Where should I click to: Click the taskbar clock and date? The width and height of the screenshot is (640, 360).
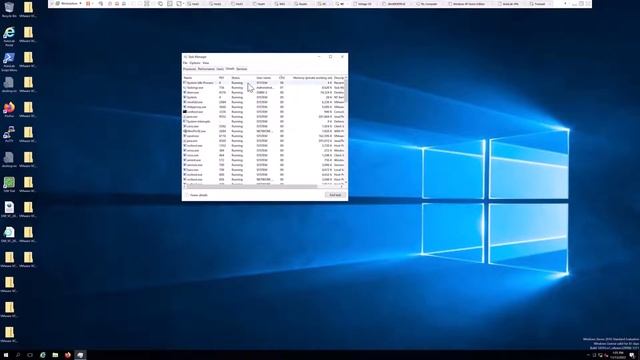[x=618, y=356]
